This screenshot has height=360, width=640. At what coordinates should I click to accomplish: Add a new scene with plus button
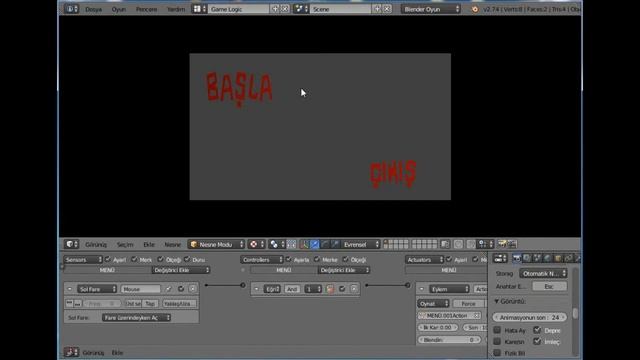(377, 9)
